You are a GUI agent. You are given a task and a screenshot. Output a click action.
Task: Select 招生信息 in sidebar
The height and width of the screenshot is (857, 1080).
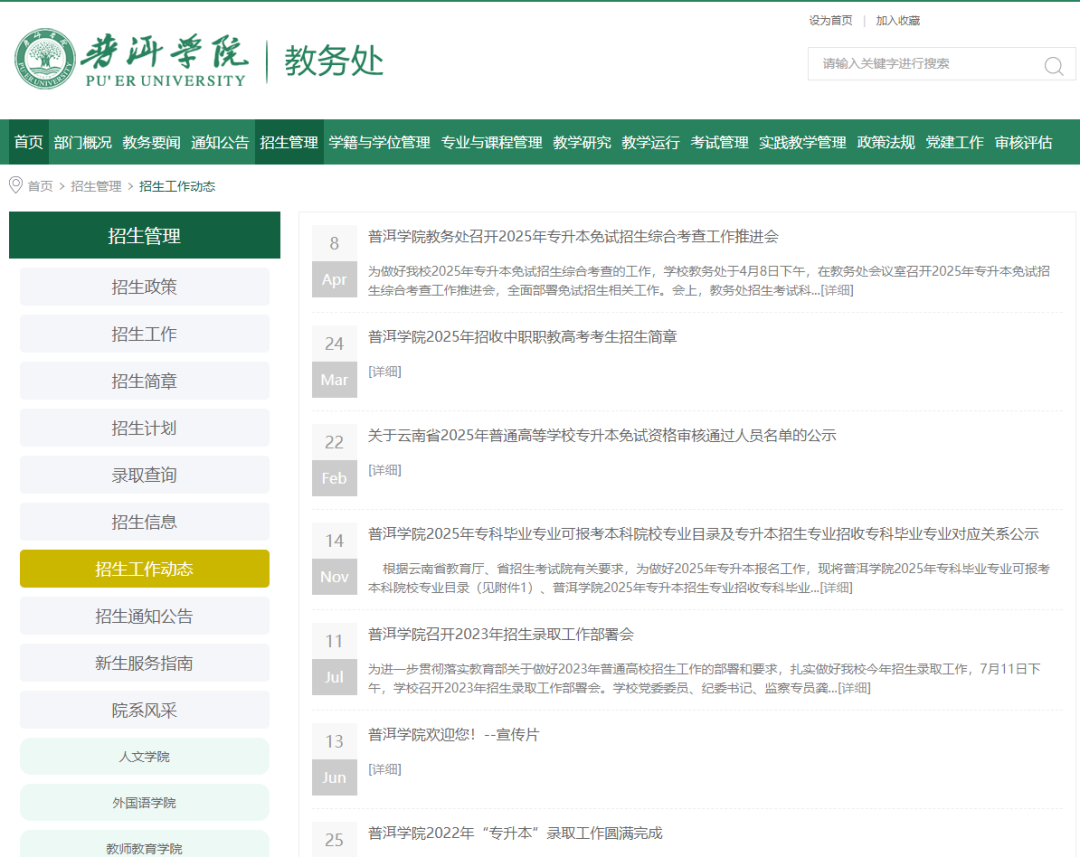point(145,522)
